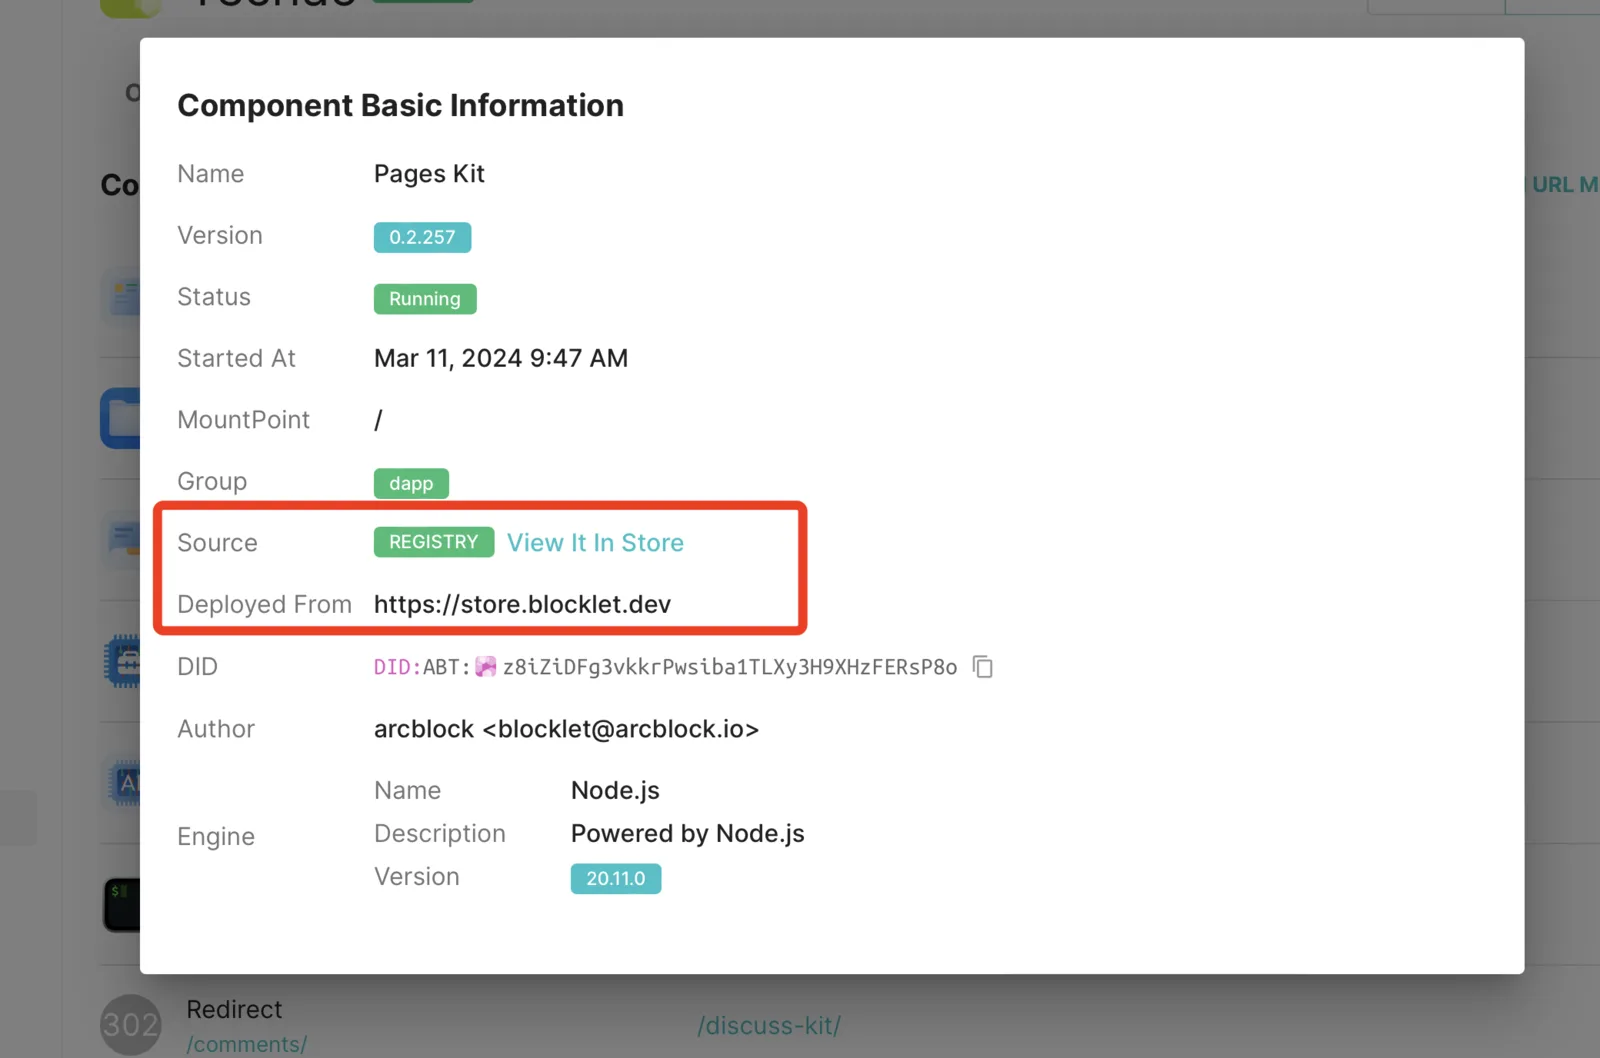Click the Group label
The width and height of the screenshot is (1600, 1058).
(x=212, y=482)
